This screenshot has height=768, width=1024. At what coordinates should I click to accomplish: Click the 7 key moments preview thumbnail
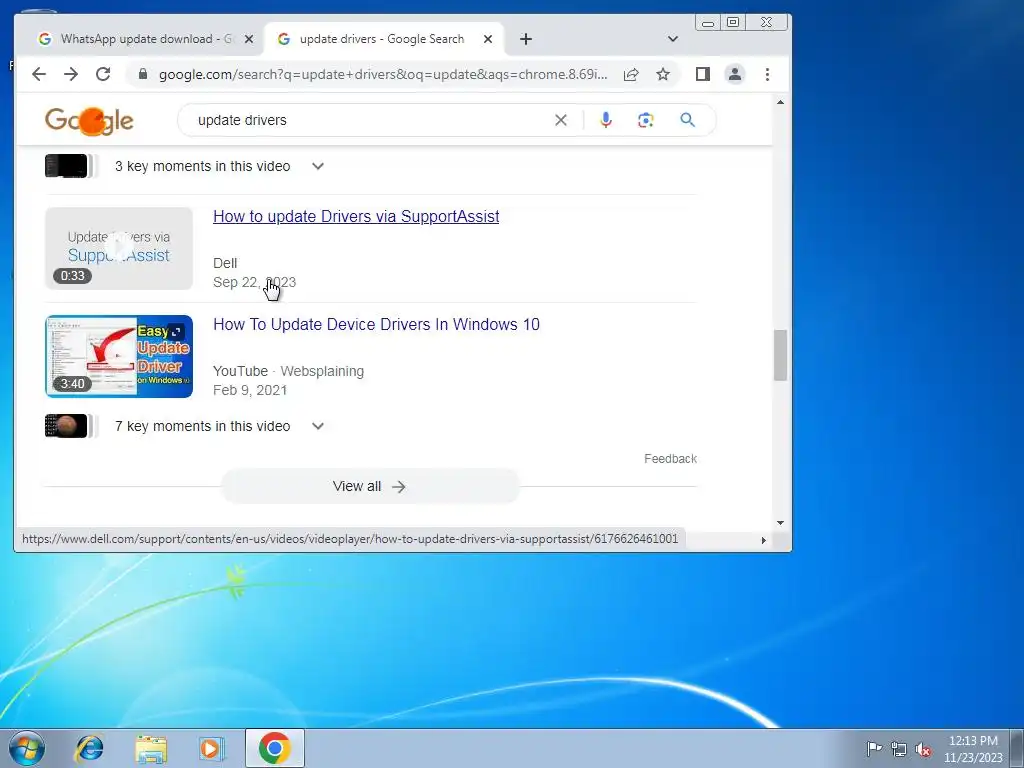pos(66,426)
